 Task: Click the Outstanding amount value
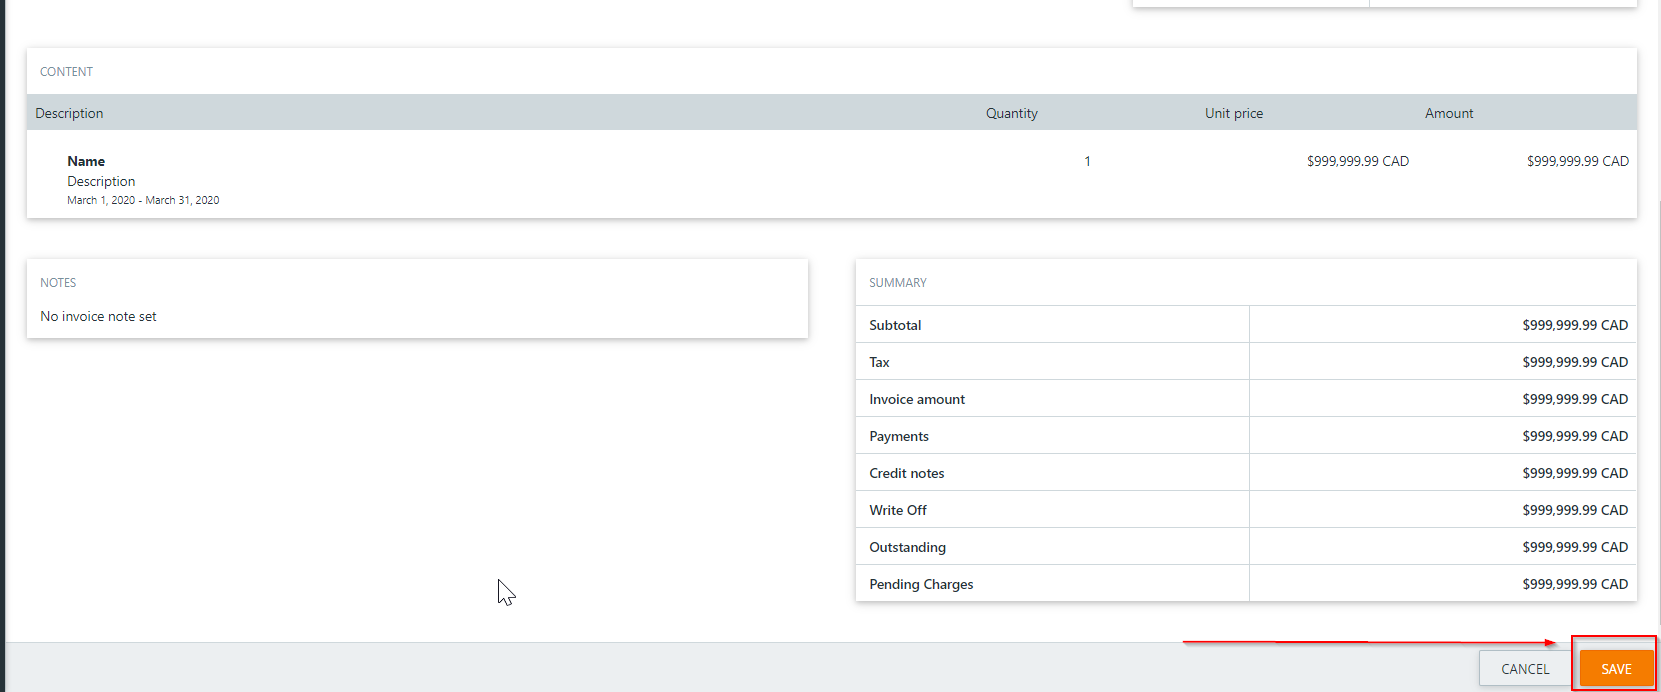coord(1575,547)
